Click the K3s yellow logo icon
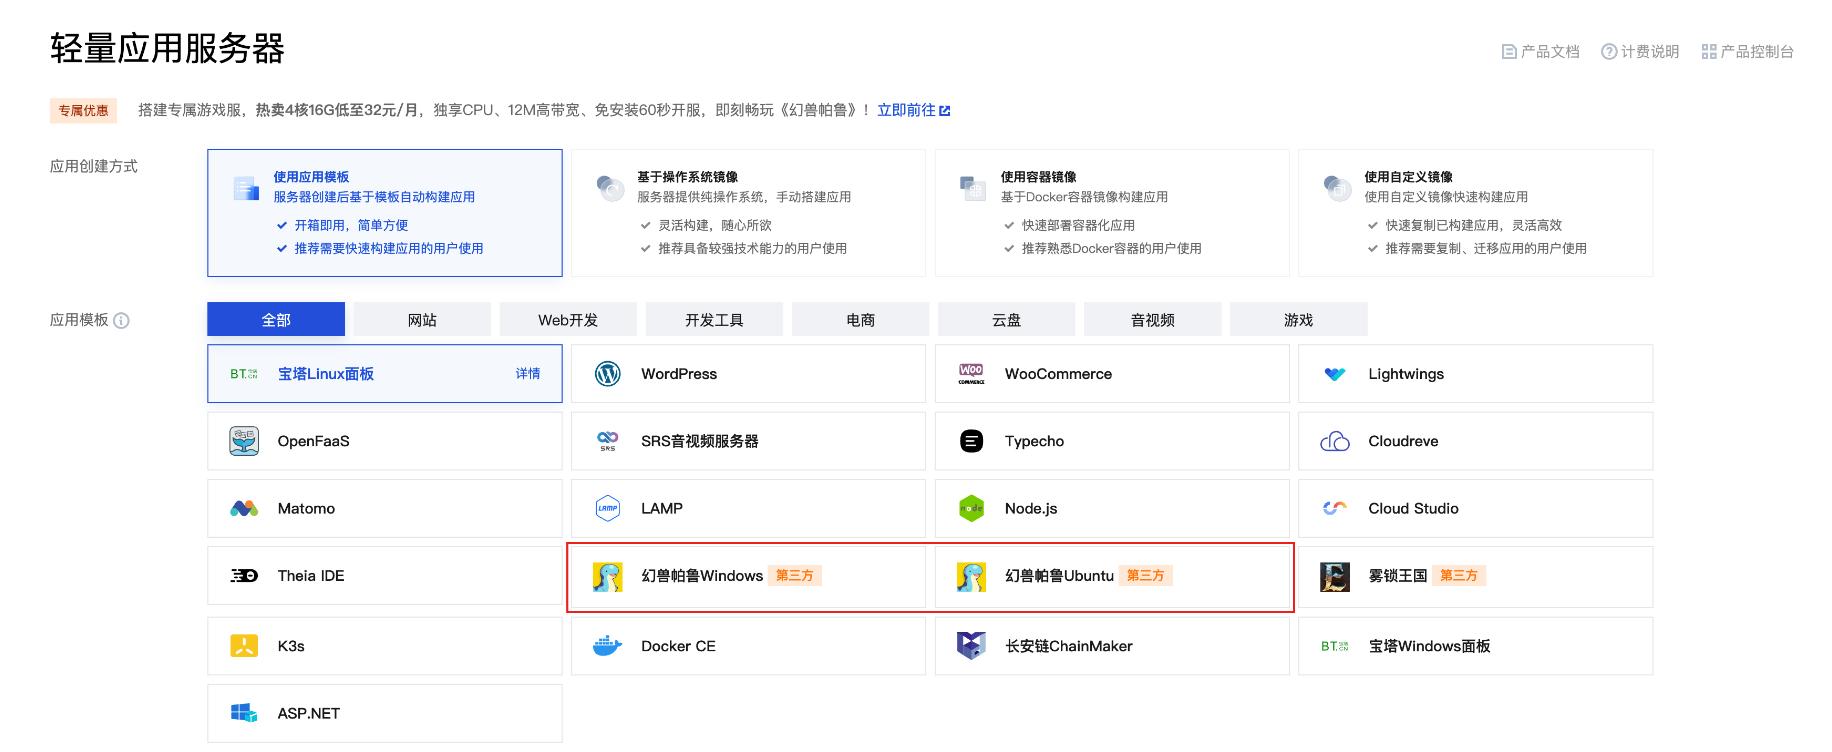 [x=244, y=646]
